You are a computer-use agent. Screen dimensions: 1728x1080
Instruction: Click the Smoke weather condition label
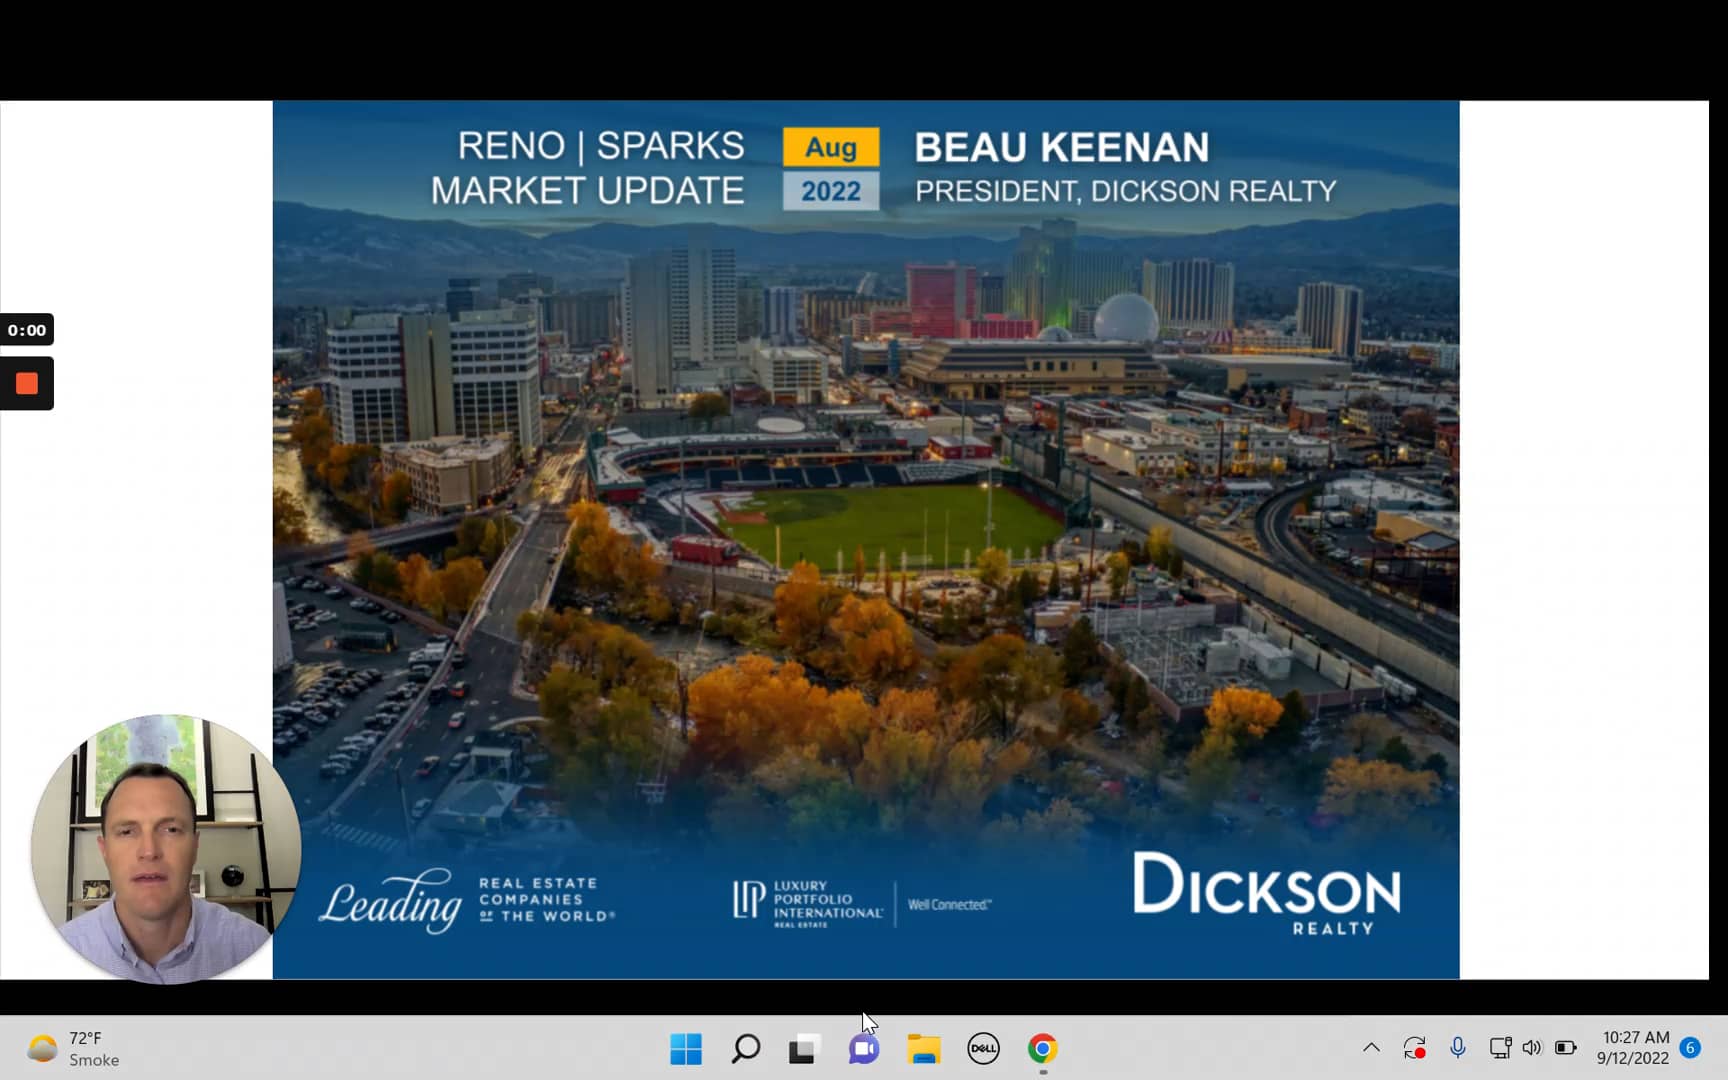(x=94, y=1060)
